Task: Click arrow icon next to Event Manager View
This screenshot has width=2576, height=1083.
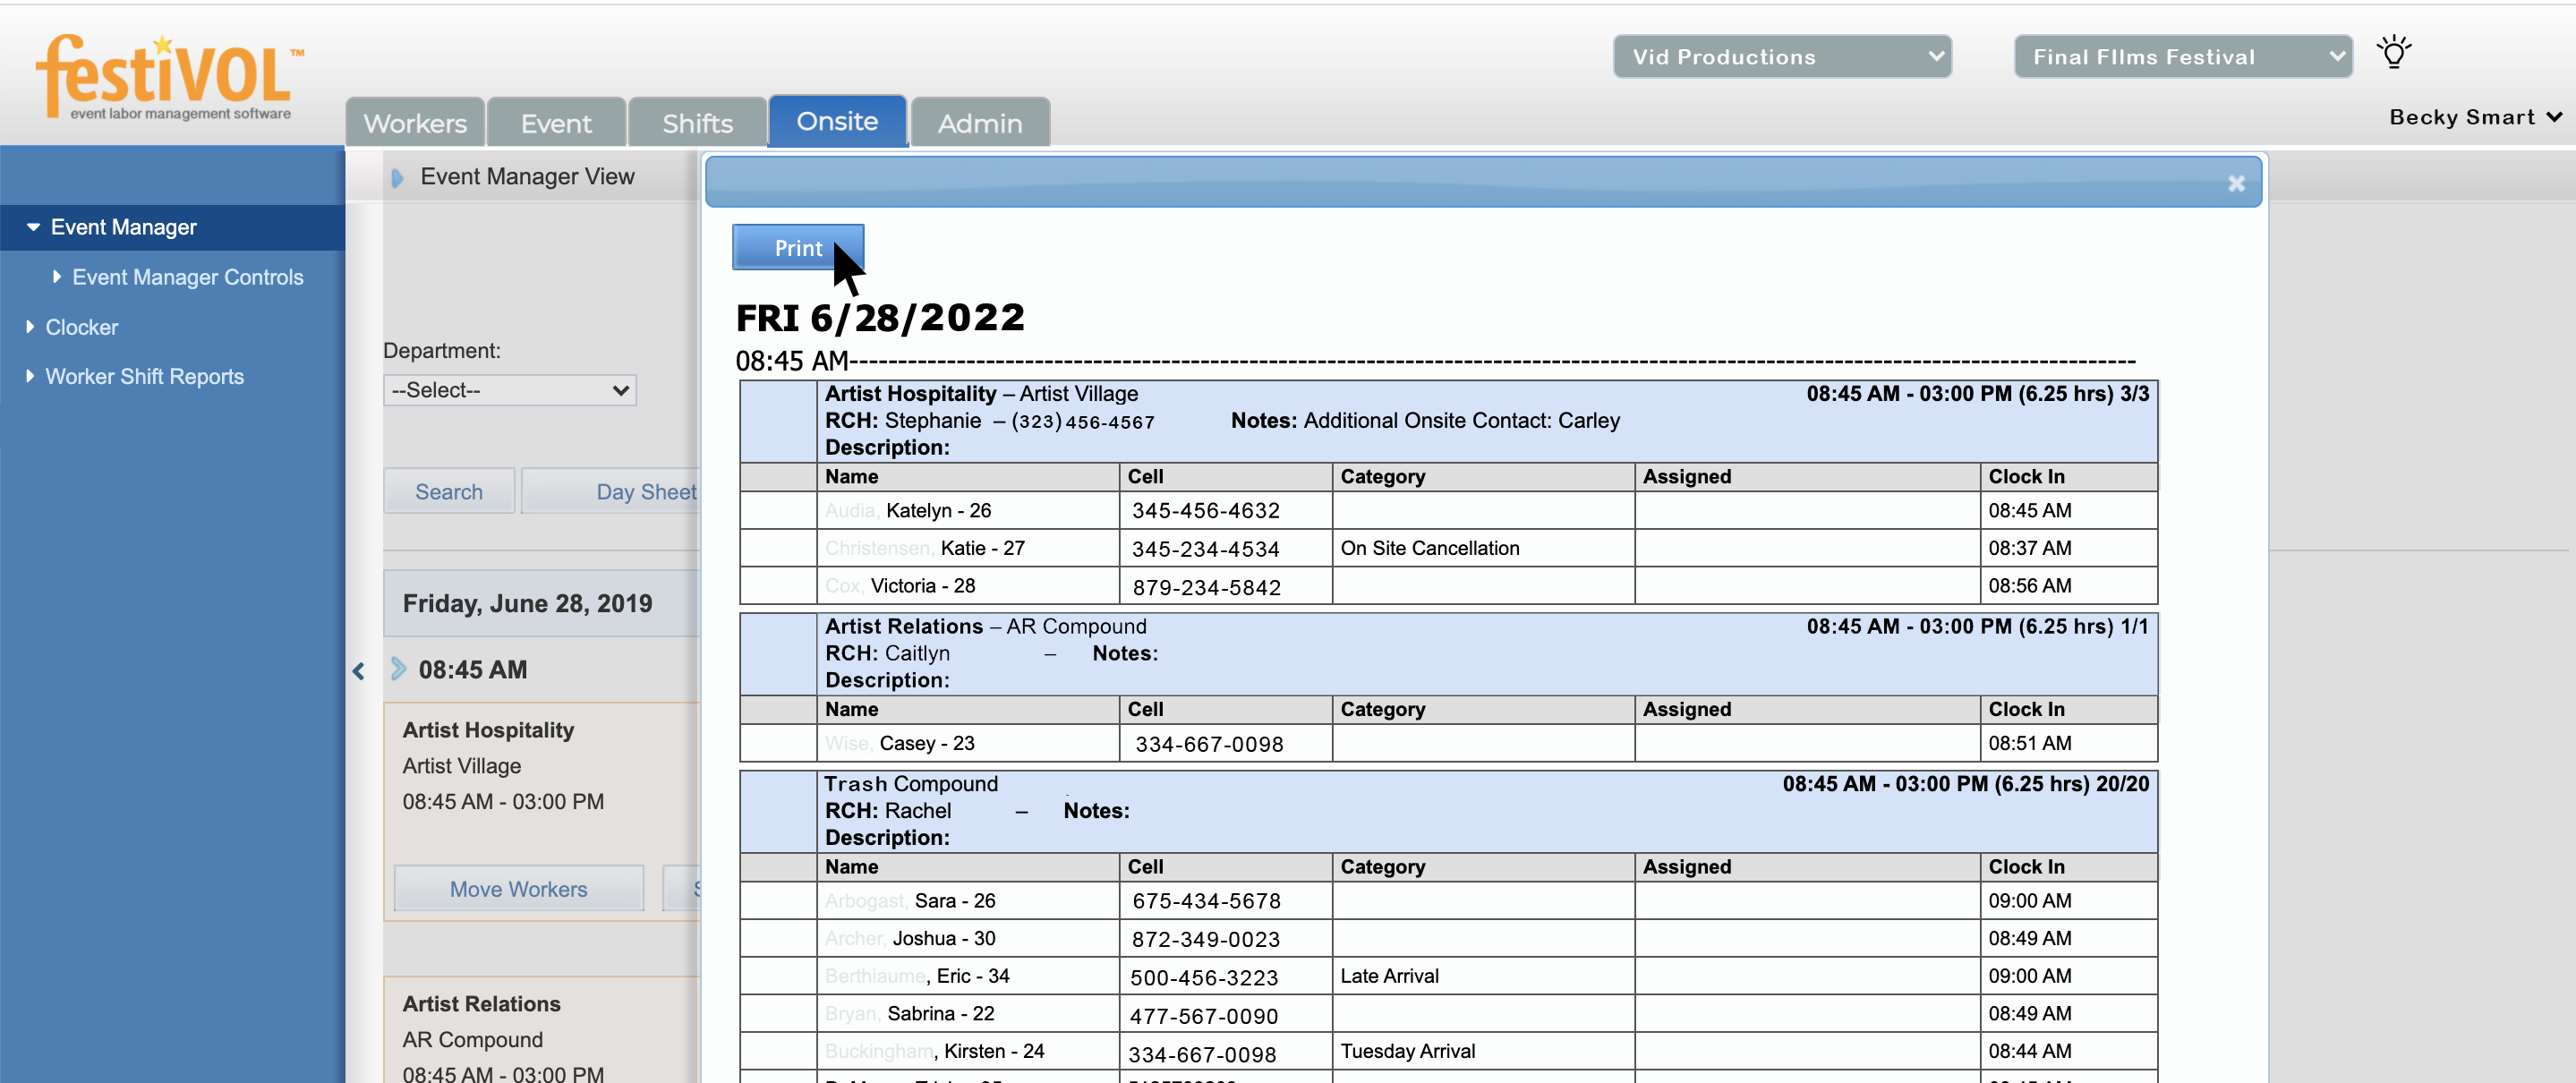Action: pyautogui.click(x=397, y=178)
